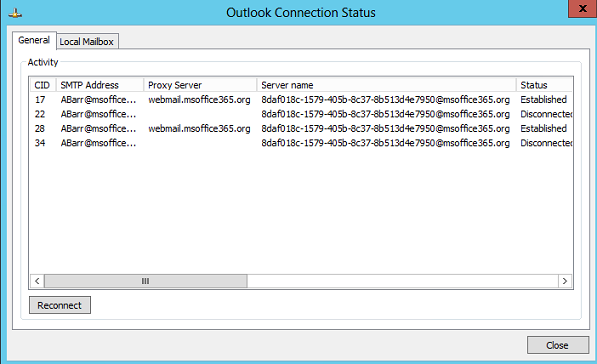The width and height of the screenshot is (597, 364).
Task: Sort by the Proxy Server column header
Action: click(x=200, y=85)
